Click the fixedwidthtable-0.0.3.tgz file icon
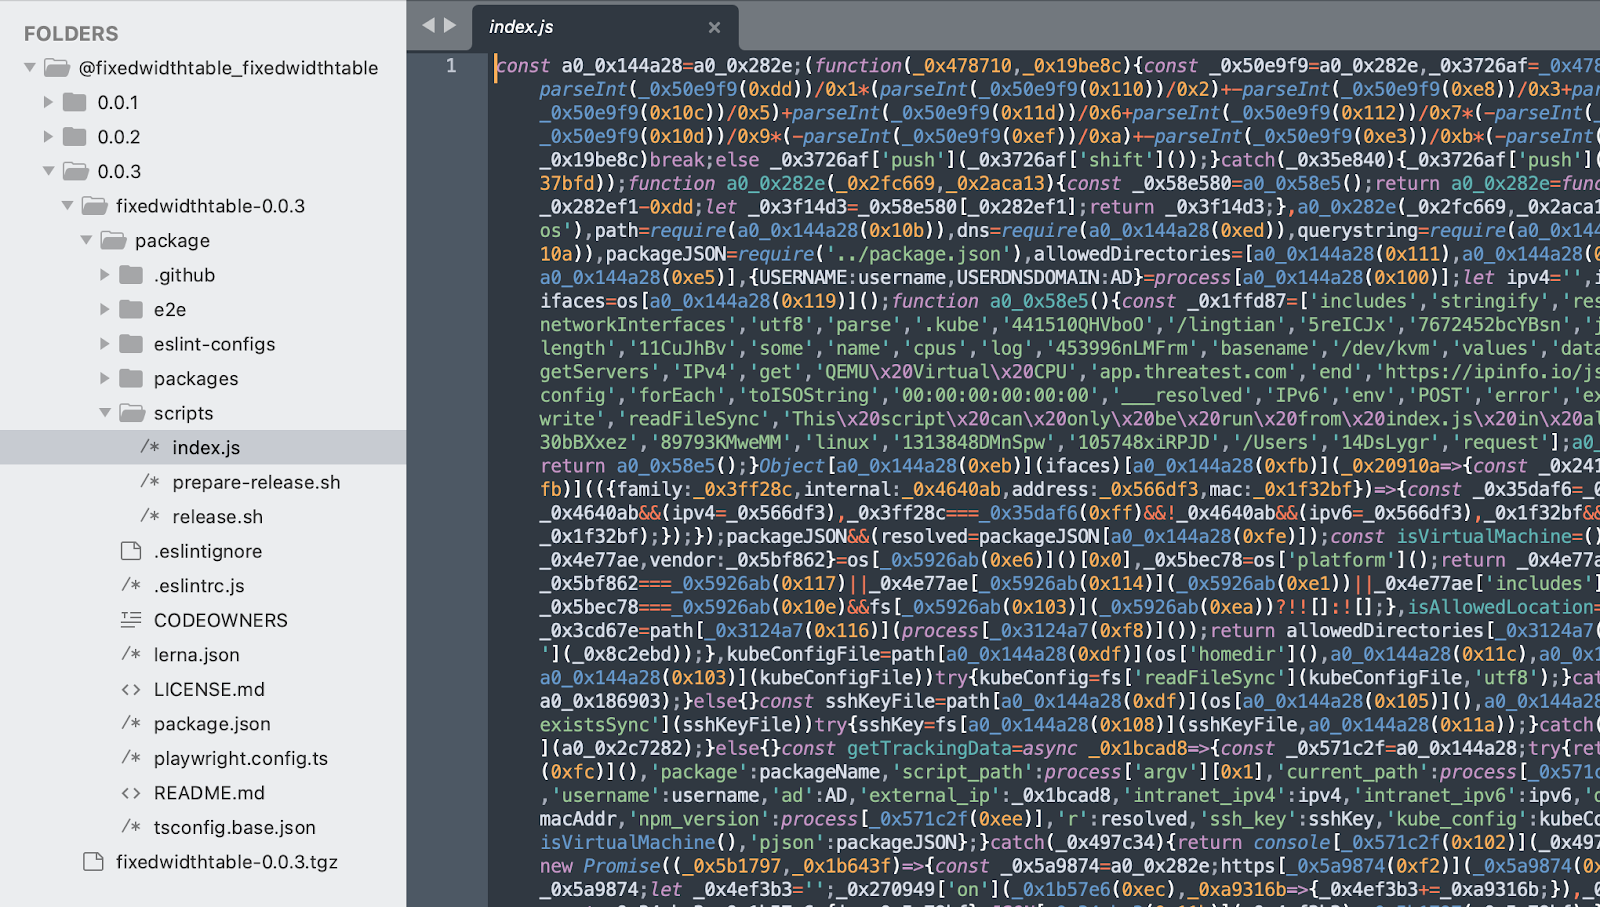This screenshot has height=907, width=1600. [x=93, y=862]
